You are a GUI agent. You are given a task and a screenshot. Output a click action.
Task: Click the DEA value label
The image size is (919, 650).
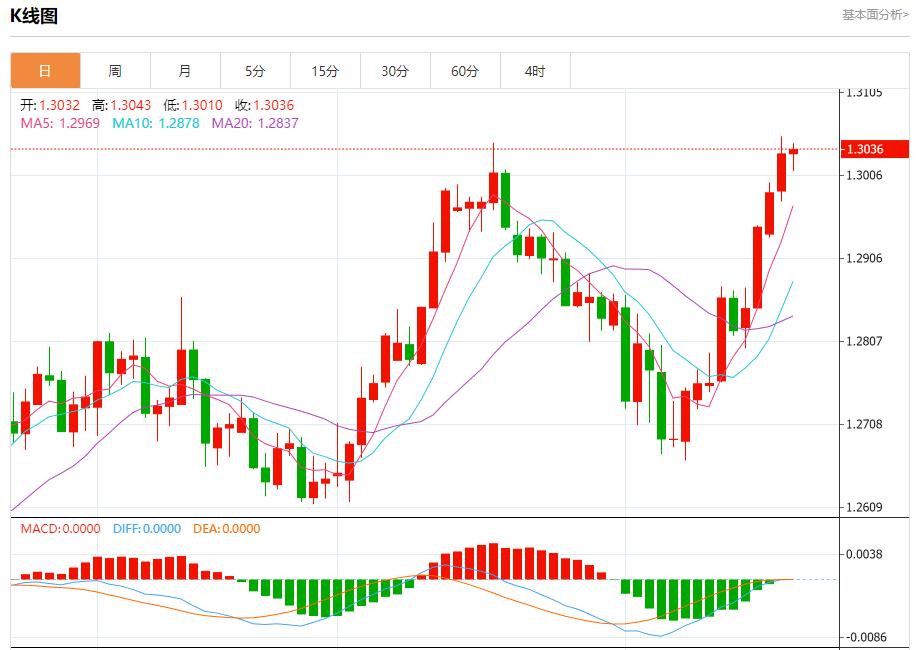click(x=226, y=529)
